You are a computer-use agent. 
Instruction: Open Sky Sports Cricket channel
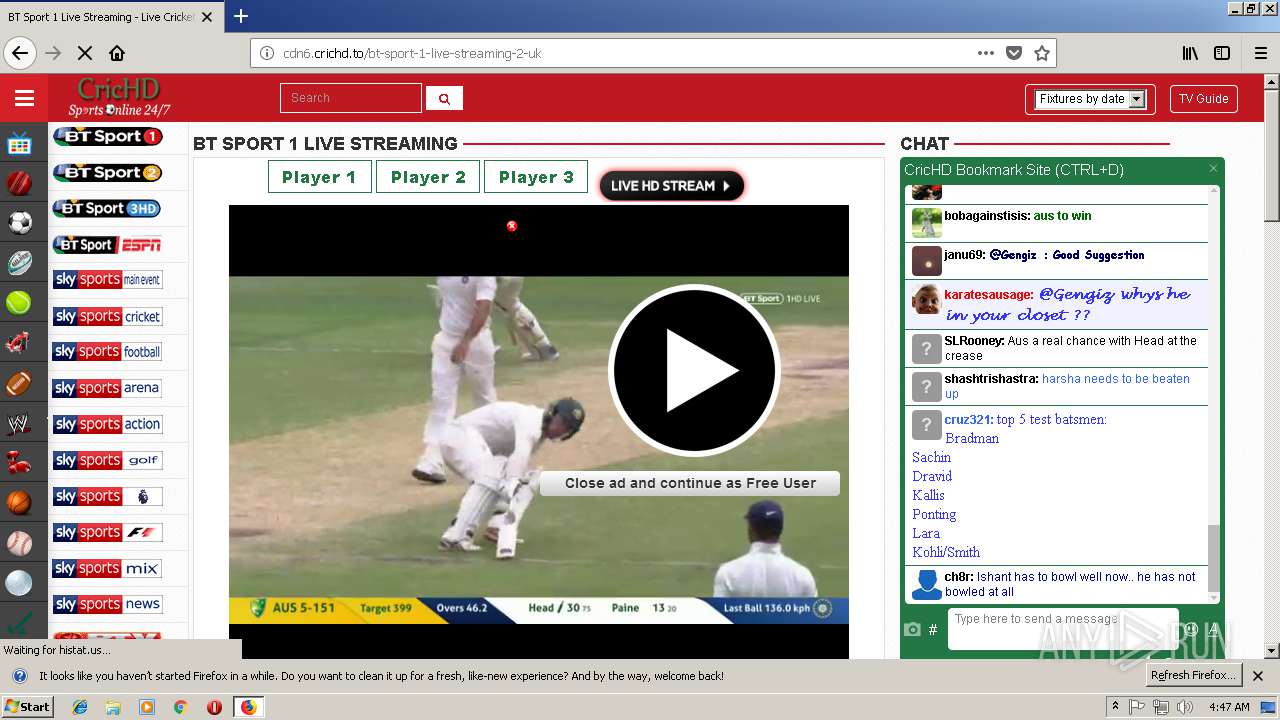point(107,316)
